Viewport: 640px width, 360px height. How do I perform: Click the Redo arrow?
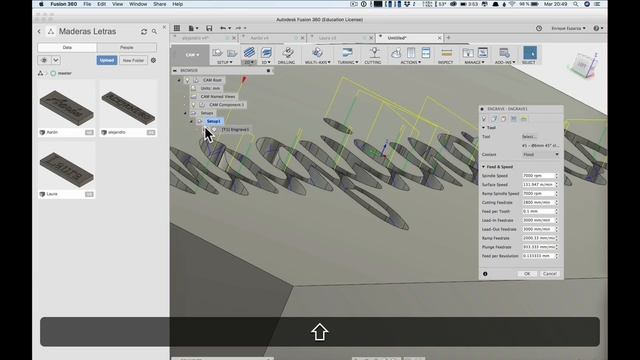[x=238, y=28]
